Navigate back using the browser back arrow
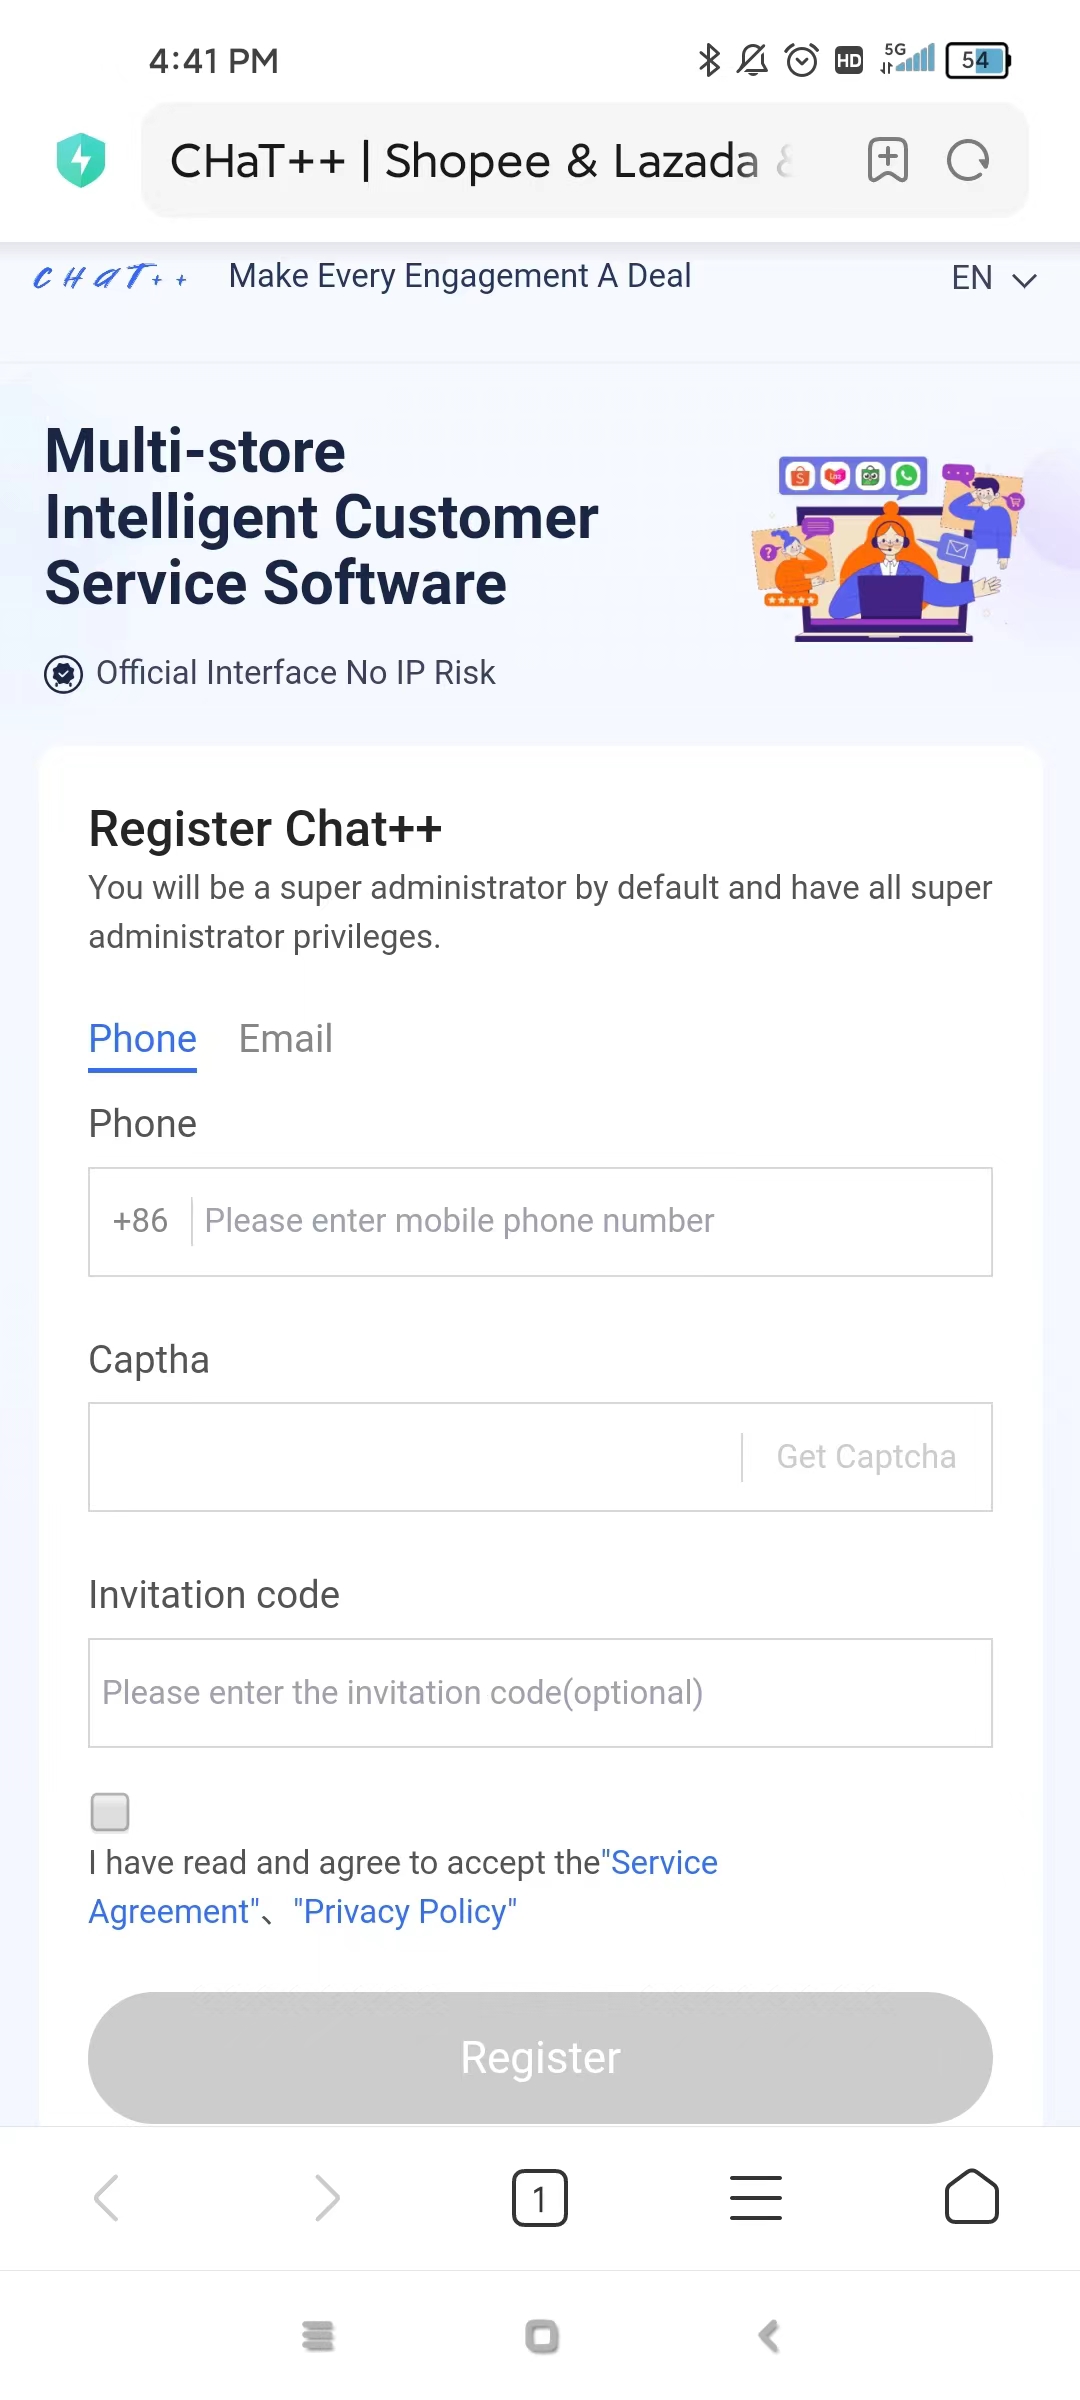This screenshot has width=1080, height=2400. (x=108, y=2197)
